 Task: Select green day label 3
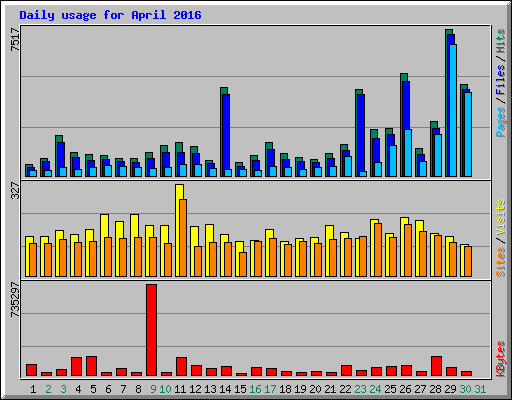(63, 389)
